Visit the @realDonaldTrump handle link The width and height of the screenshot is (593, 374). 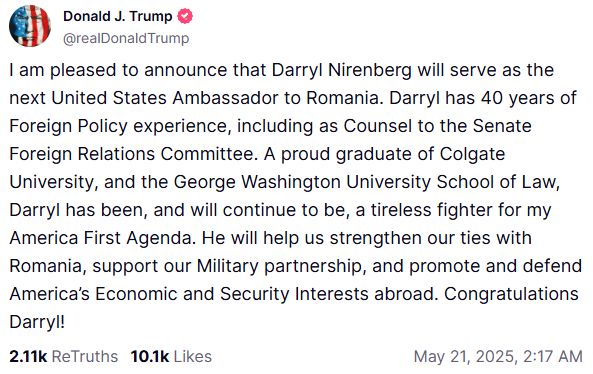pos(126,39)
